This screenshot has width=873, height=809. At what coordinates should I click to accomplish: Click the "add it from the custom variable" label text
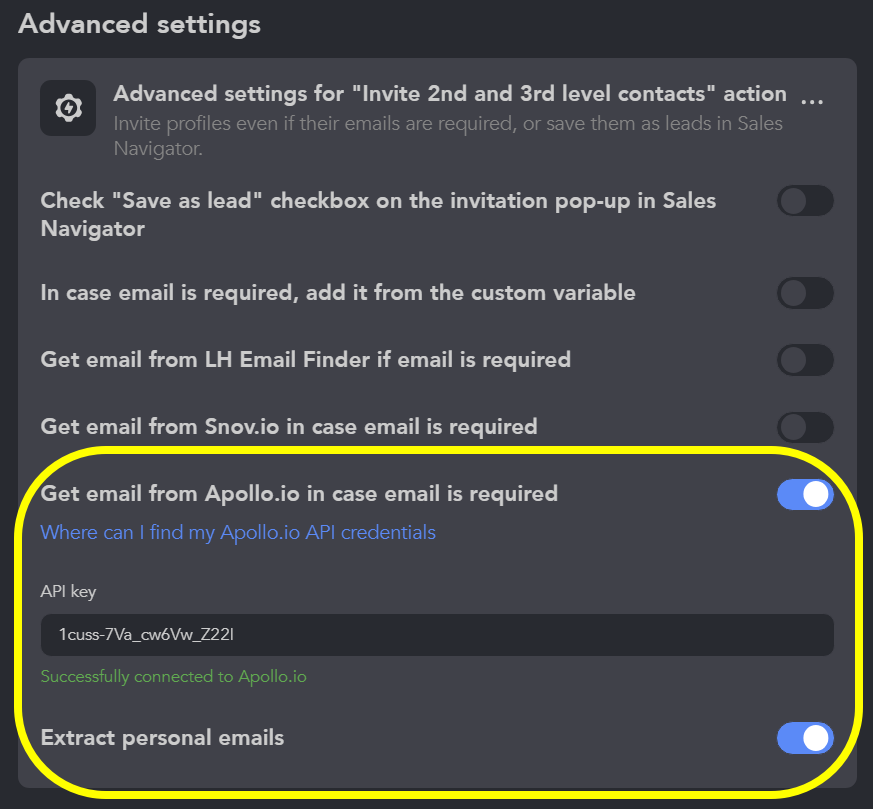pyautogui.click(x=338, y=293)
